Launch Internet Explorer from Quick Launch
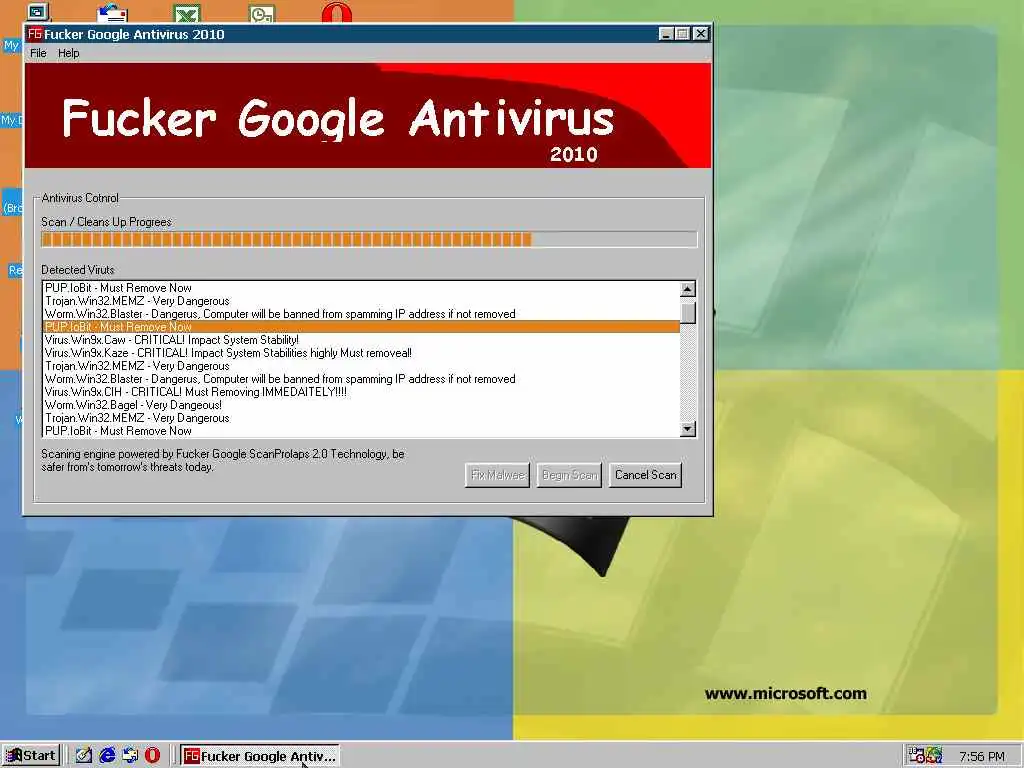This screenshot has height=768, width=1024. tap(107, 756)
